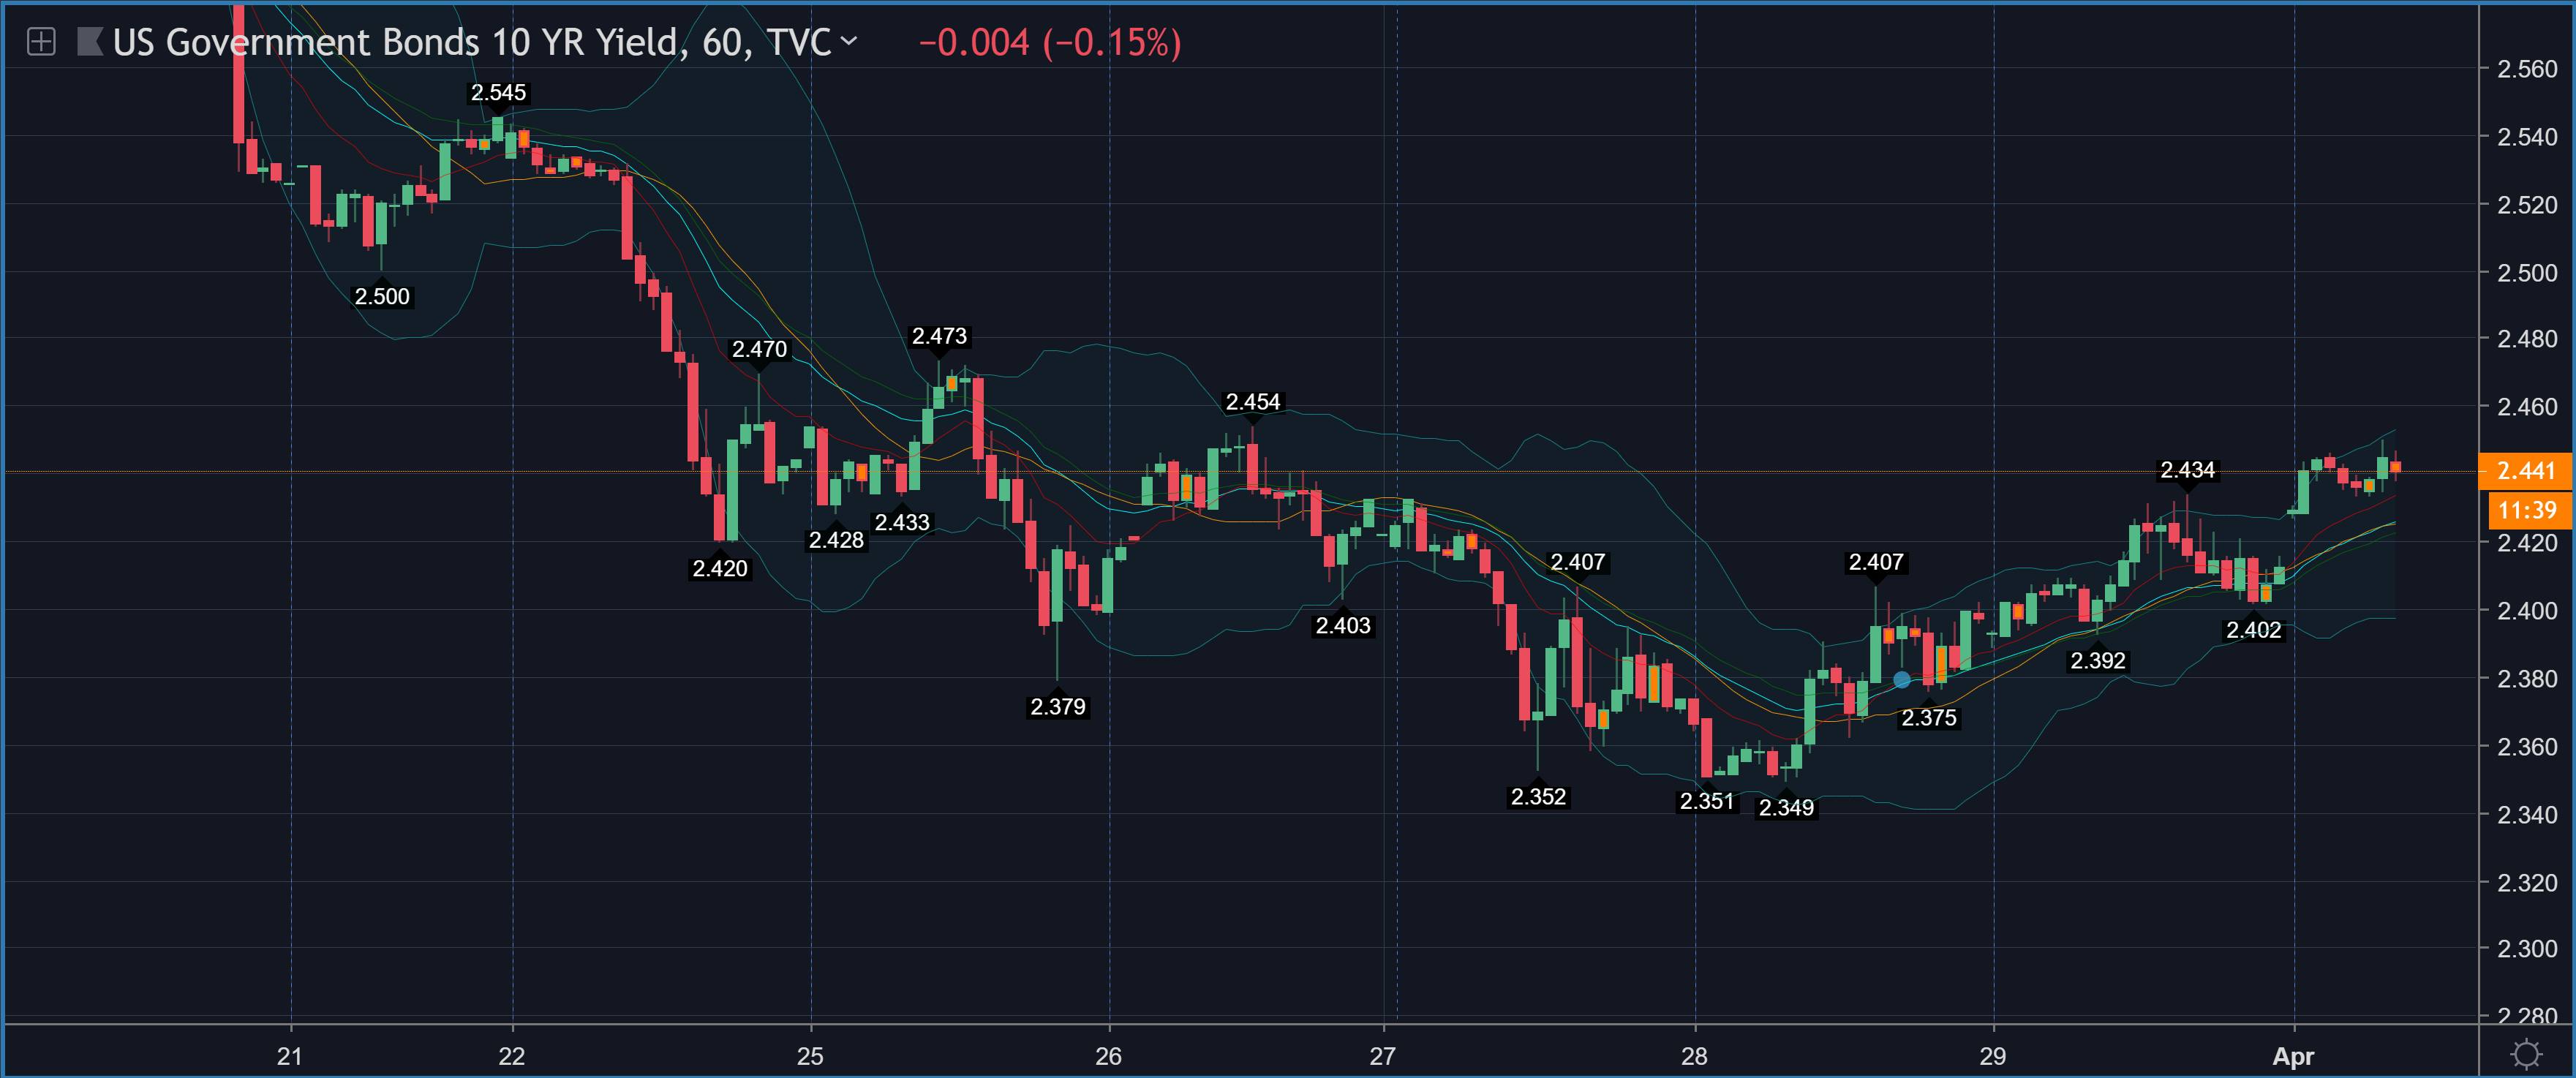Image resolution: width=2576 pixels, height=1078 pixels.
Task: Click the Apr date on time axis
Action: pos(2292,1056)
